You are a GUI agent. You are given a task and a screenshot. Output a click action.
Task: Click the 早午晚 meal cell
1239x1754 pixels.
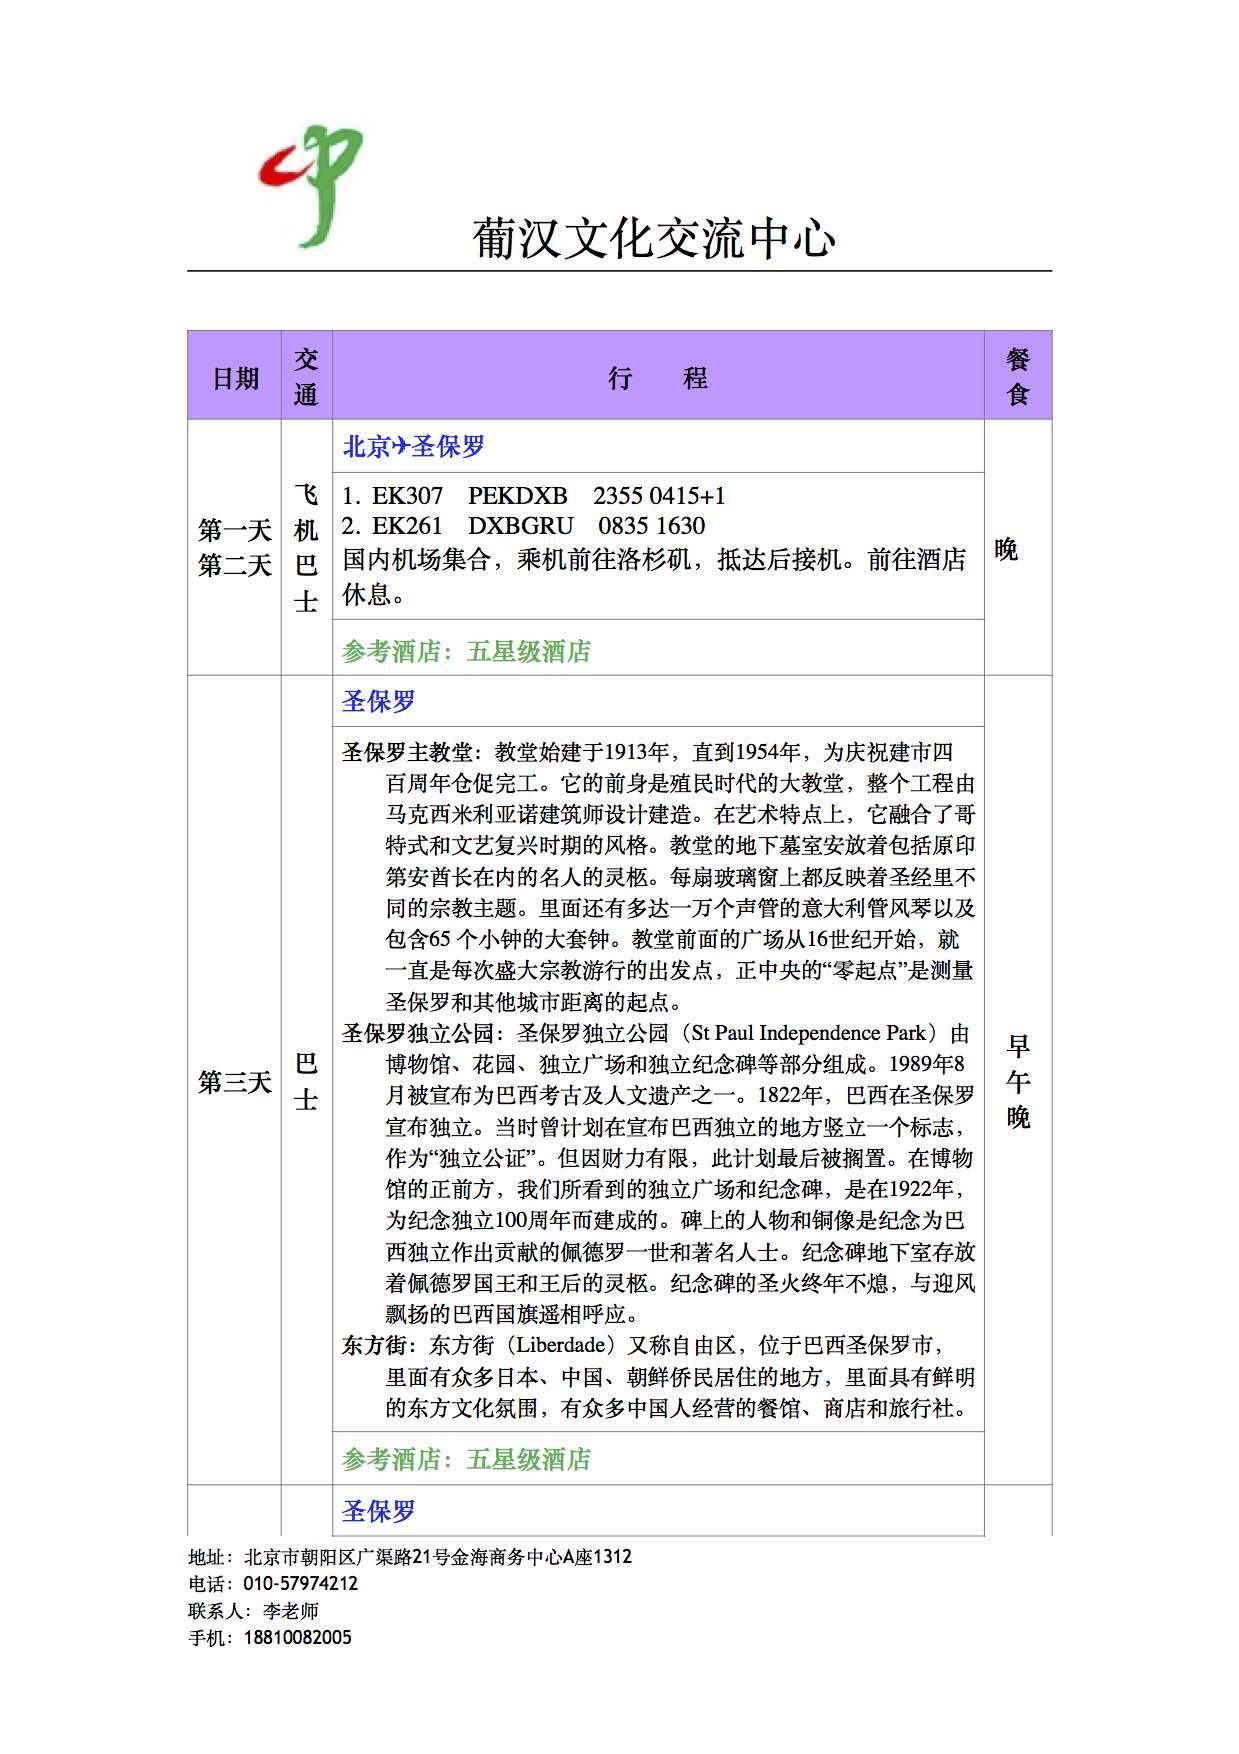pos(1018,1082)
